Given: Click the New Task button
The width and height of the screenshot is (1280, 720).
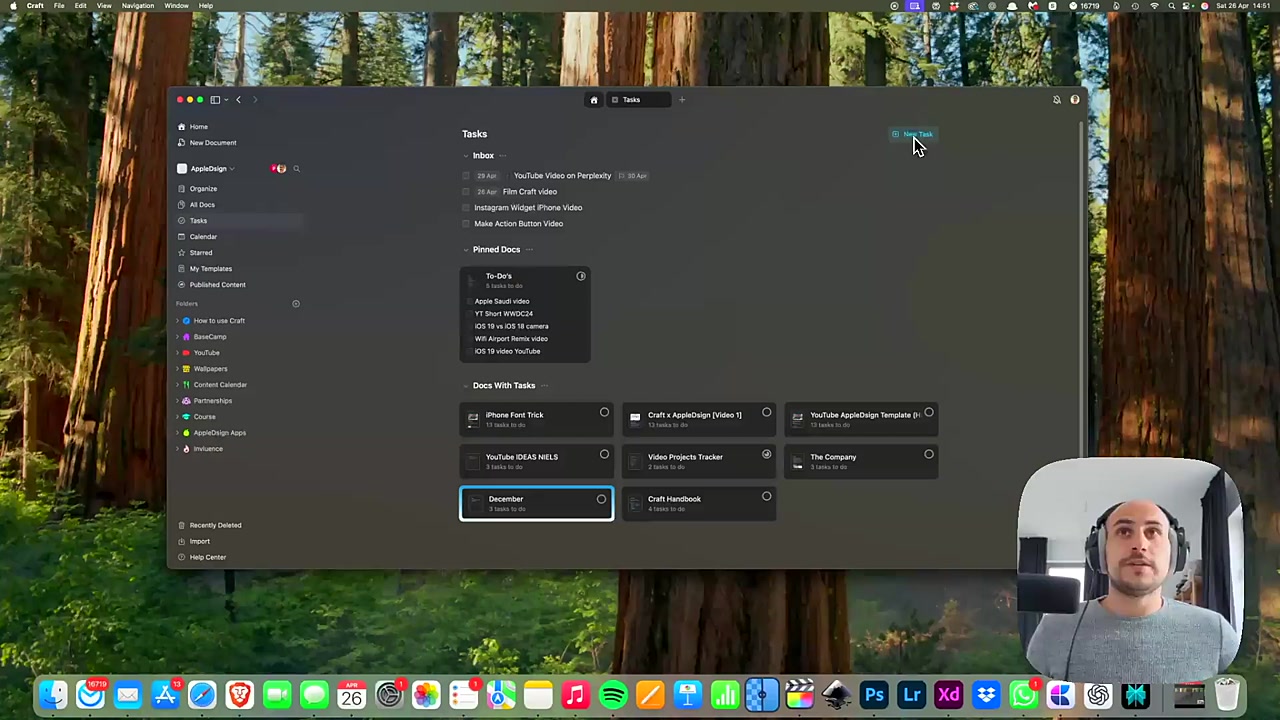Looking at the screenshot, I should tap(912, 134).
